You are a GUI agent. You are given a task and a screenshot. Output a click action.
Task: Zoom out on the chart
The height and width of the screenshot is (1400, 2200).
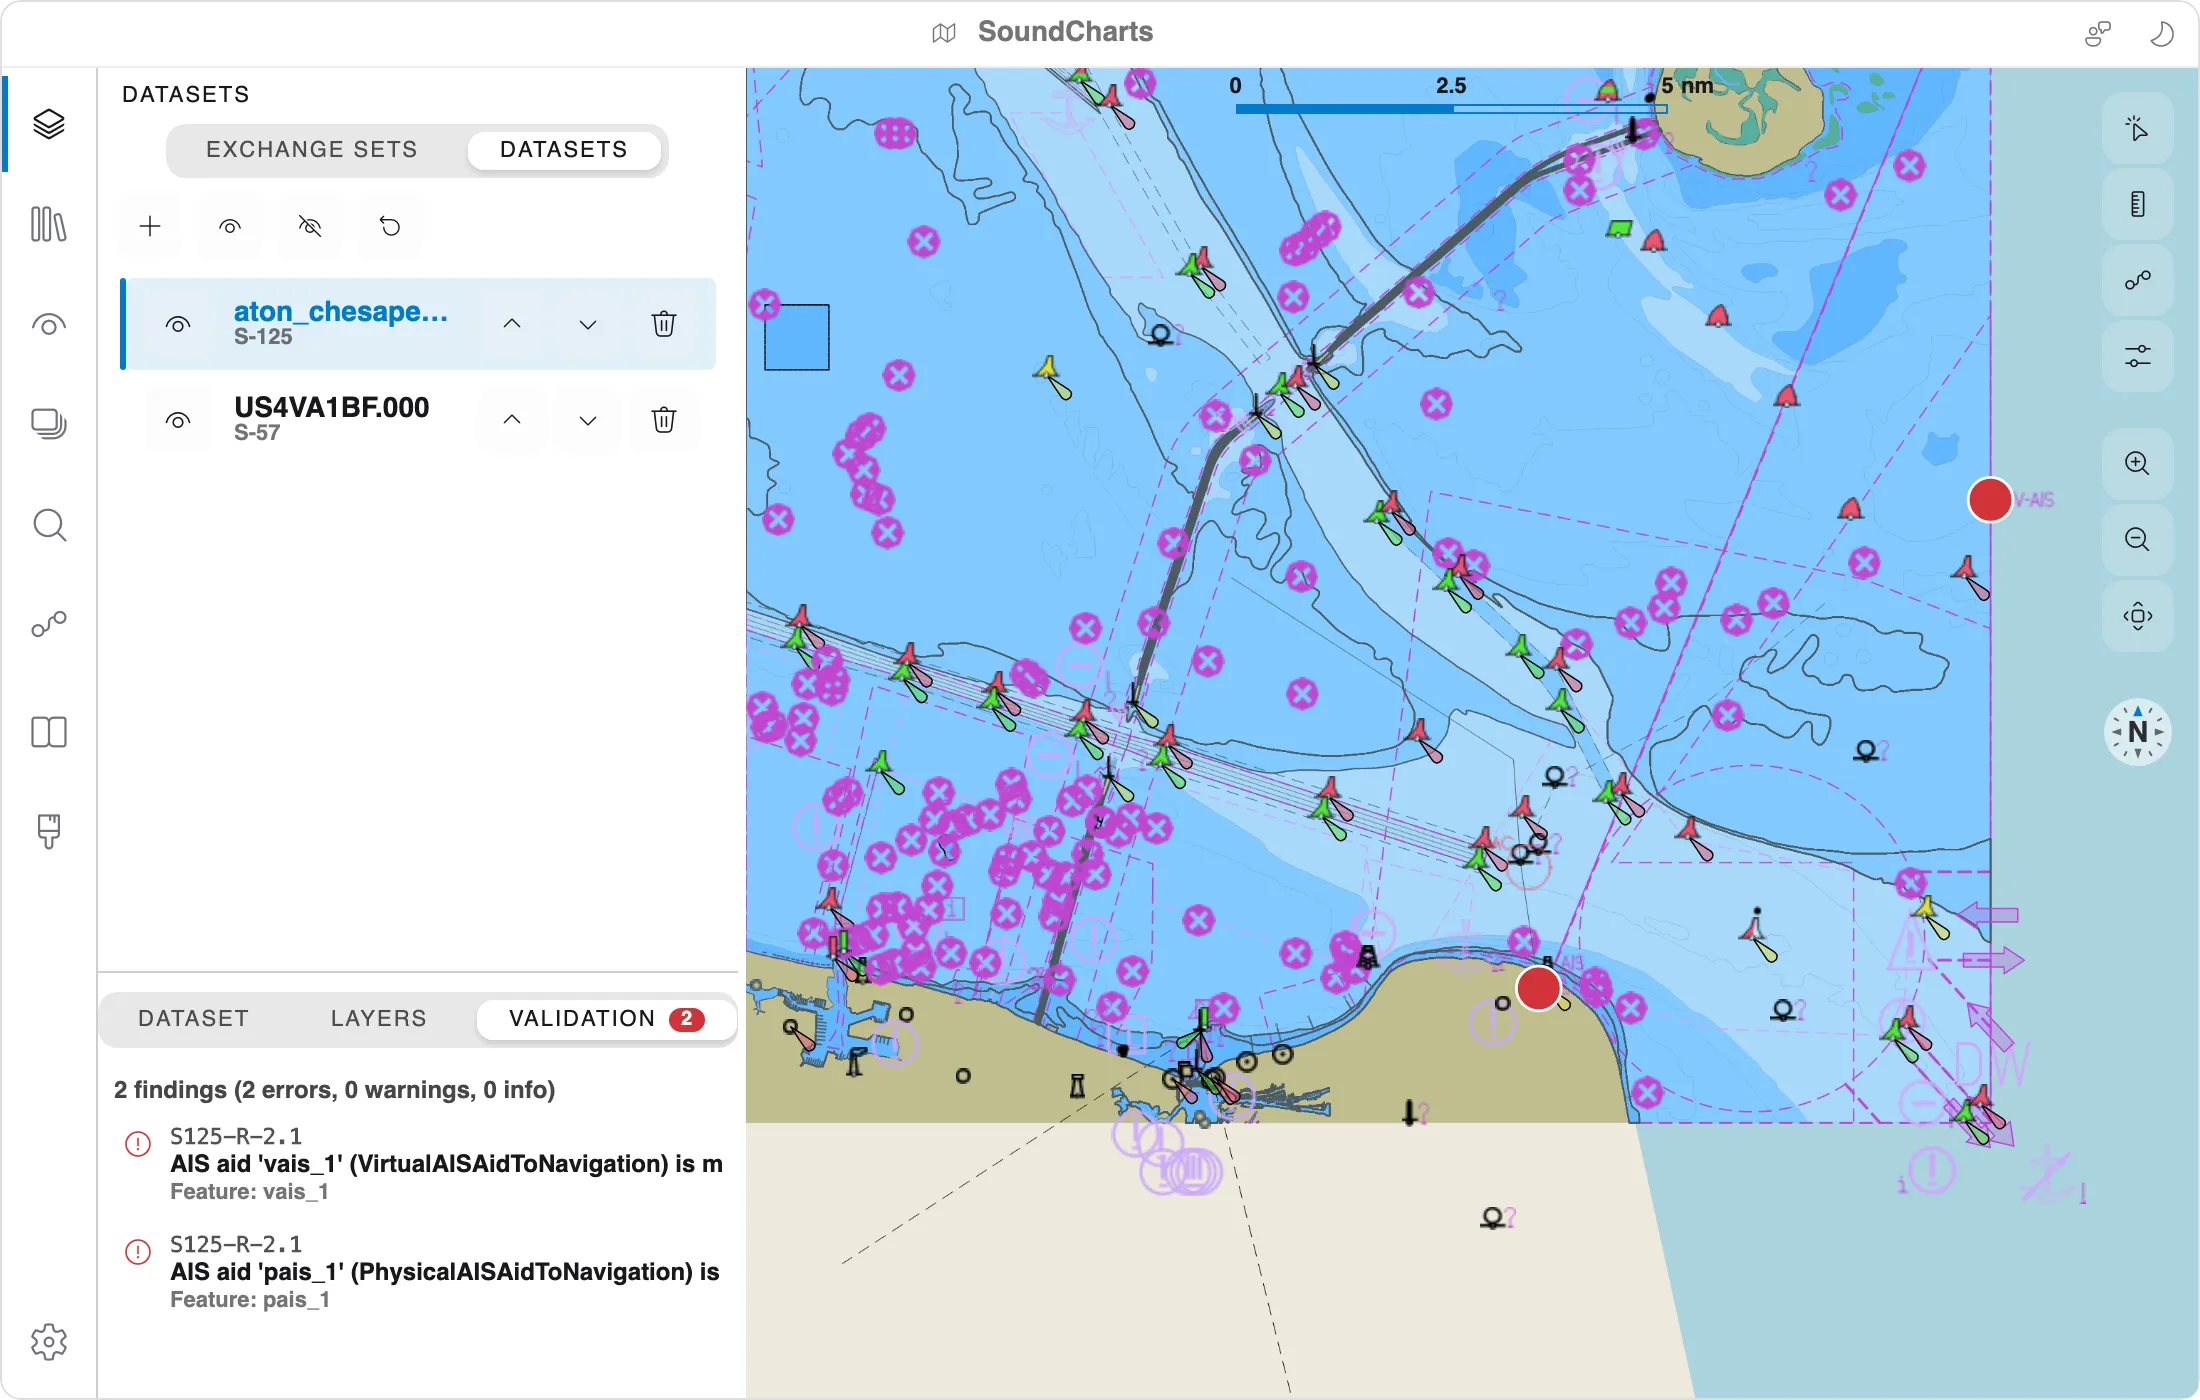pos(2137,539)
